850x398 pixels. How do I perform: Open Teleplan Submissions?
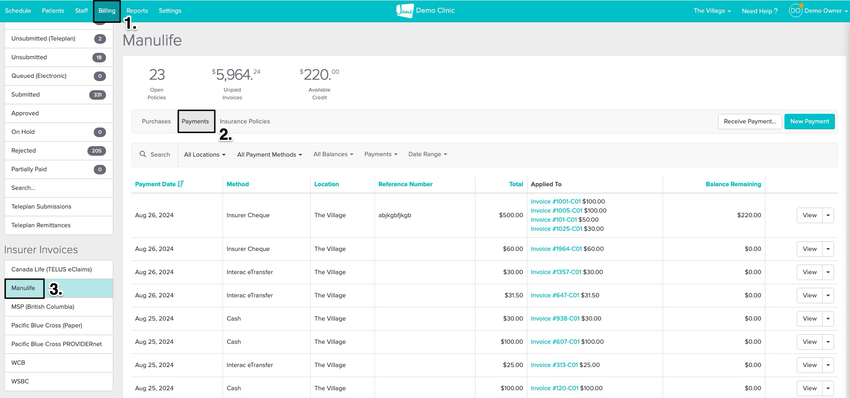59,207
